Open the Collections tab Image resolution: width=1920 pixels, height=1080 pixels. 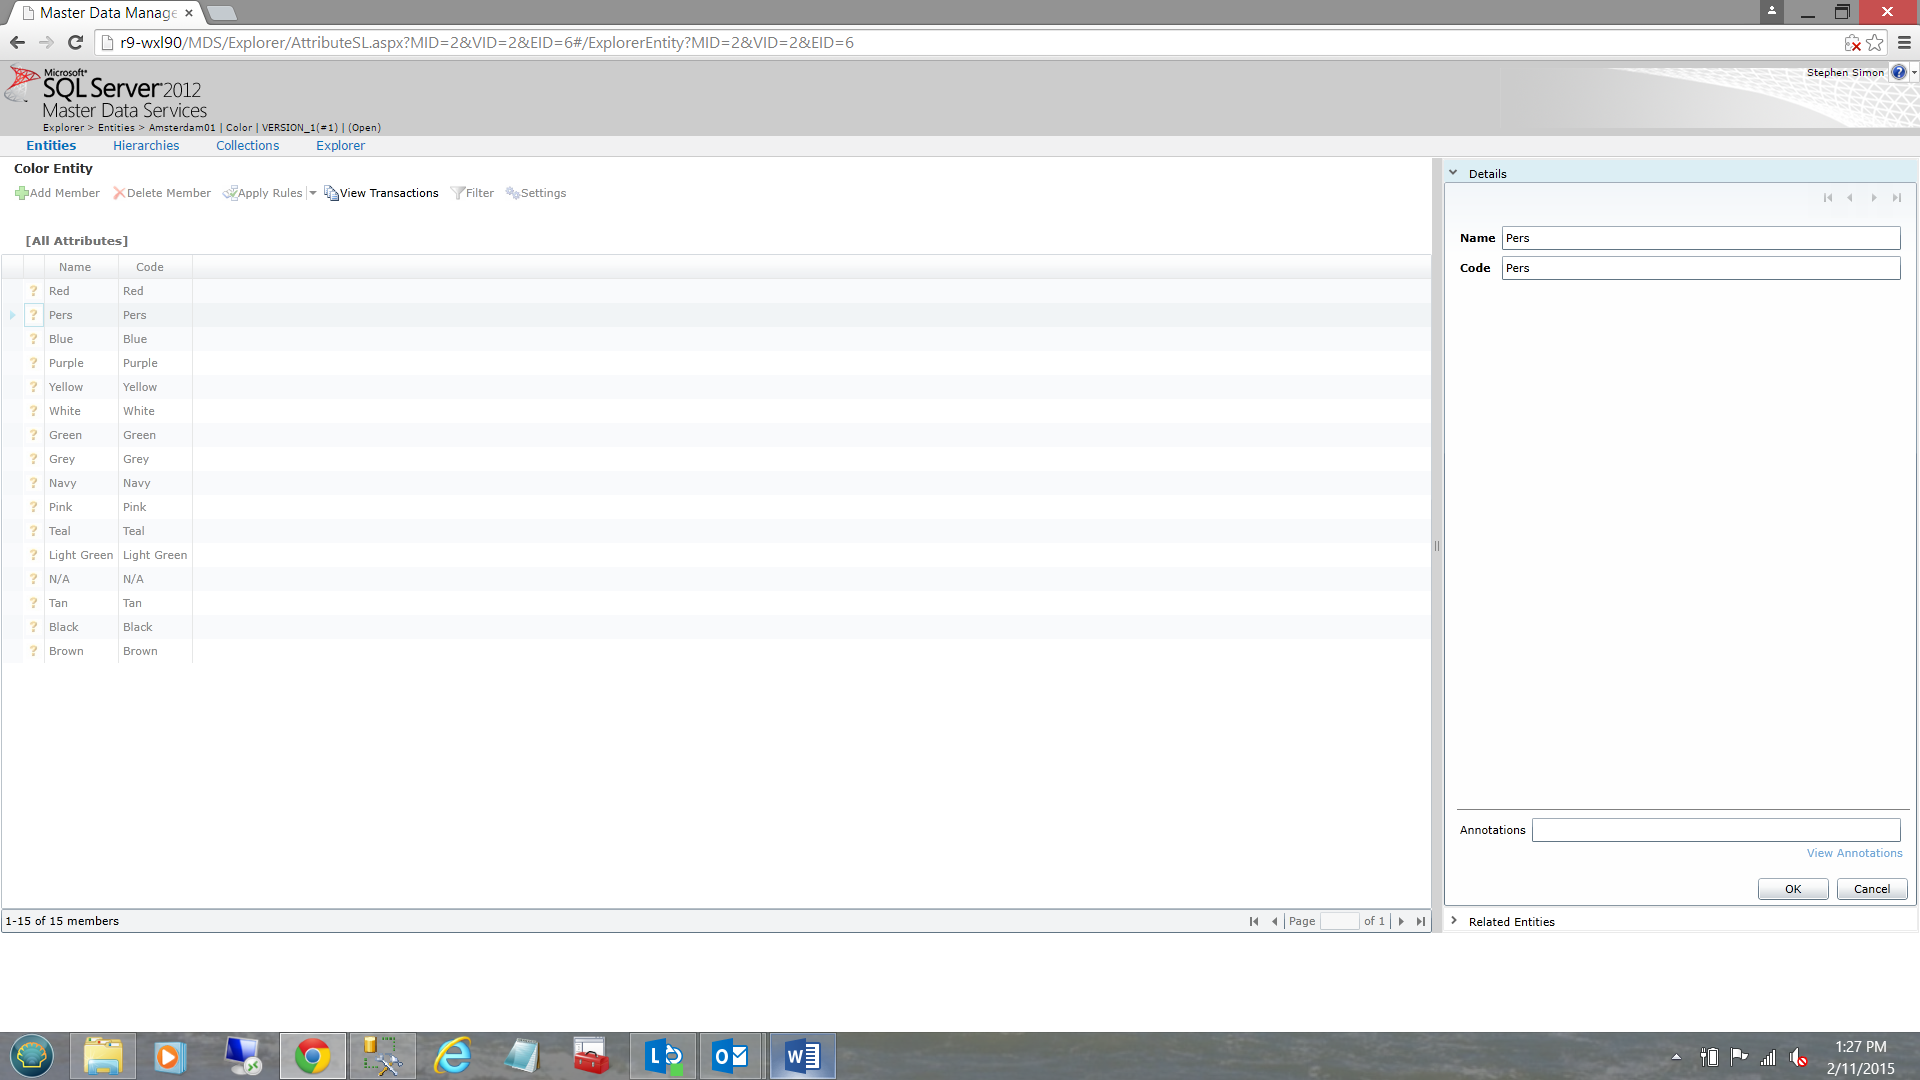tap(247, 145)
